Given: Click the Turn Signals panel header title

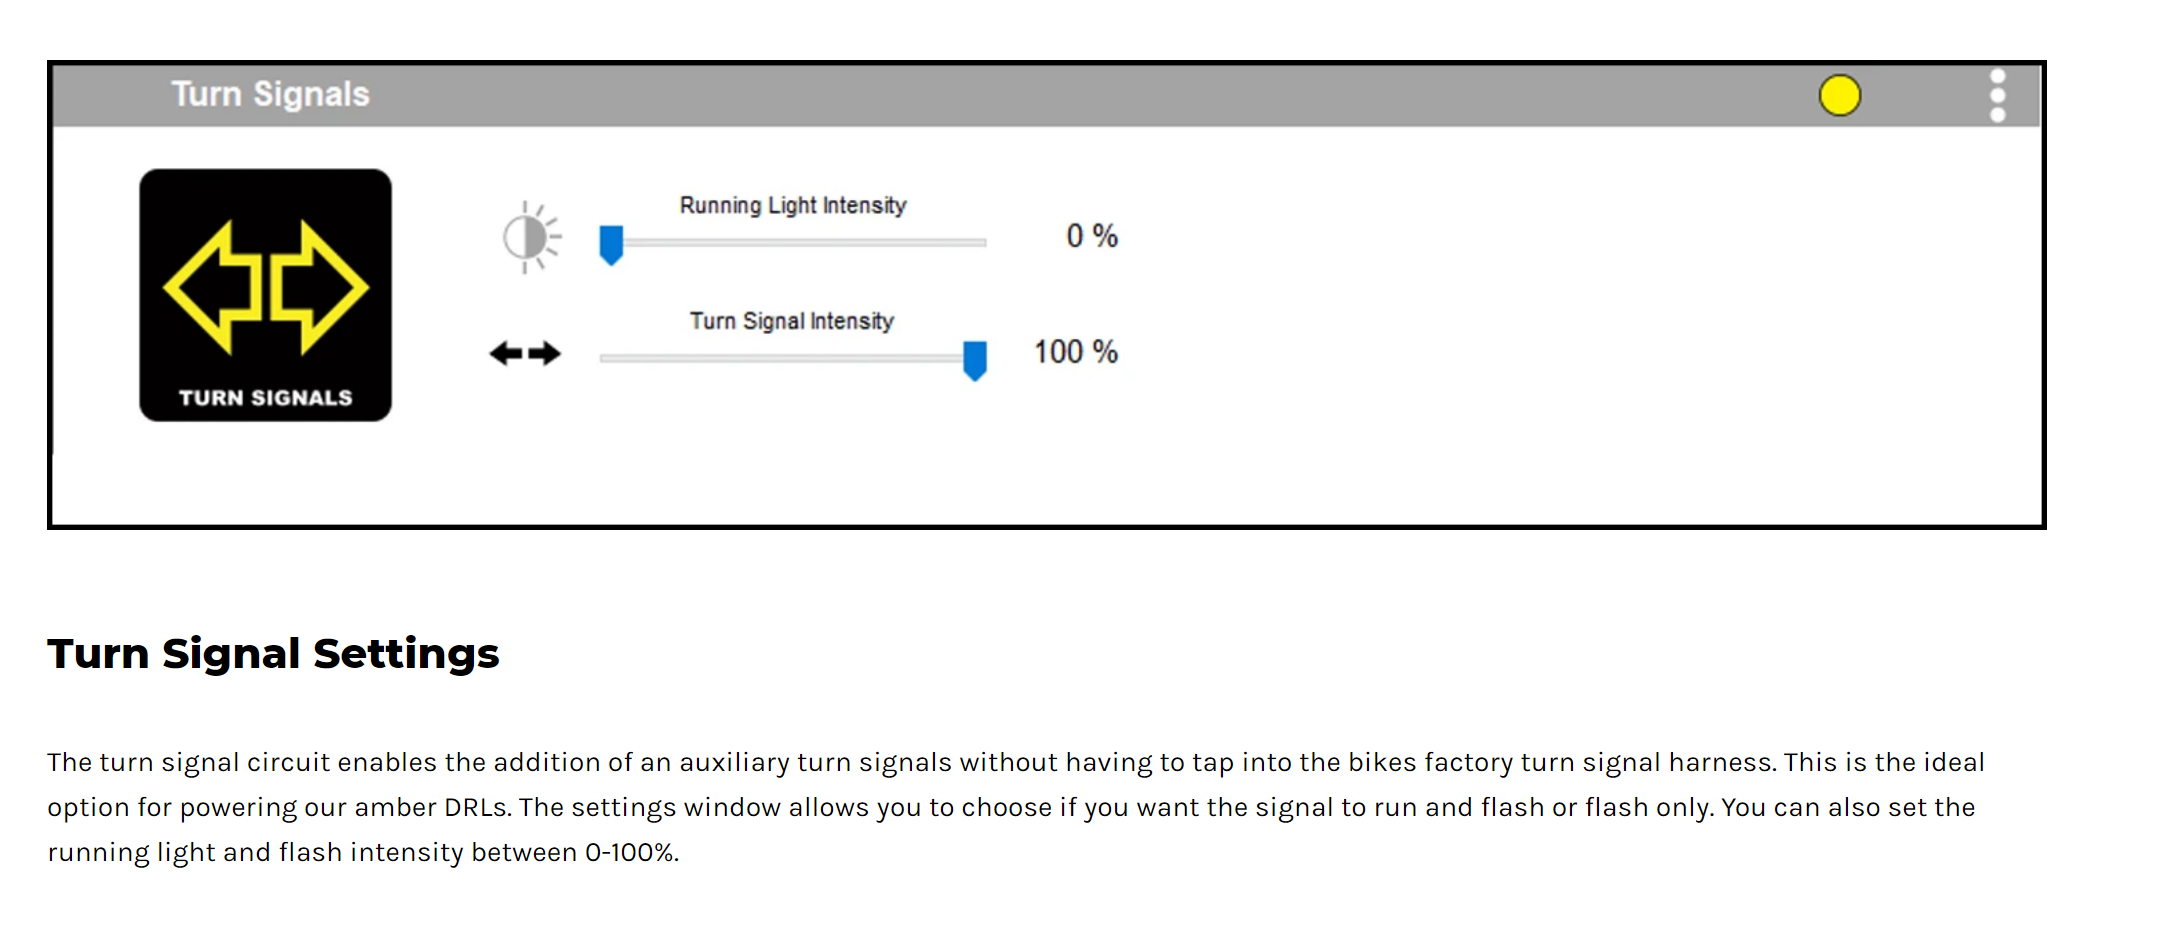Looking at the screenshot, I should tap(270, 94).
